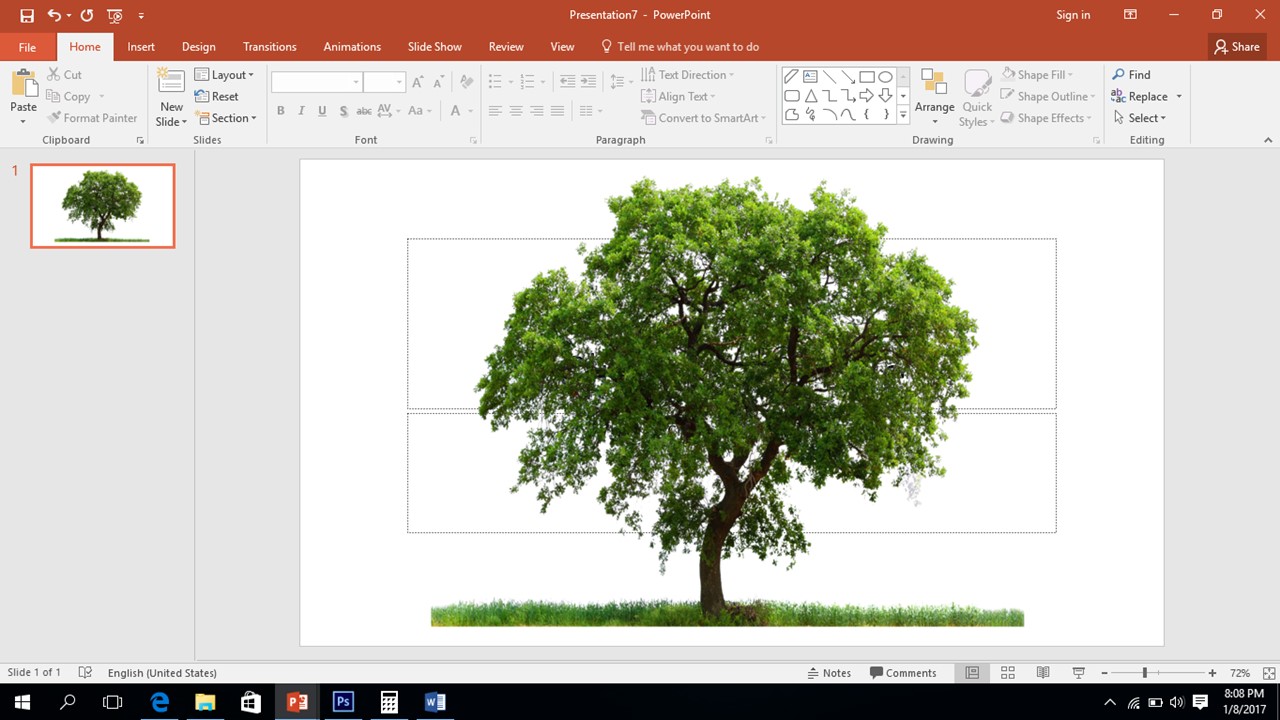Start Slide Show from the status bar

tap(1078, 672)
